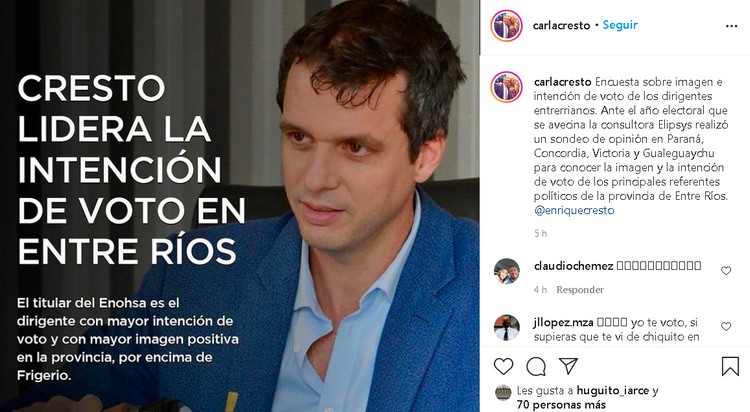Follow carlacresto with Seguir
This screenshot has height=412, width=750.
(620, 25)
